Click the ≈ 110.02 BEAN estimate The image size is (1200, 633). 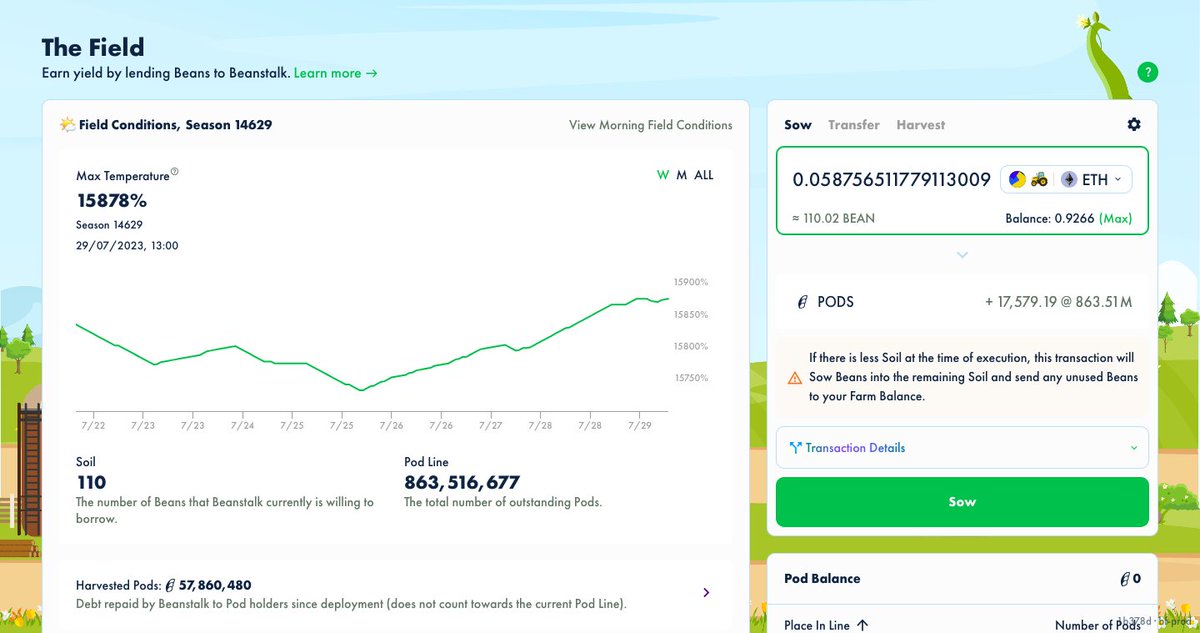tap(832, 218)
